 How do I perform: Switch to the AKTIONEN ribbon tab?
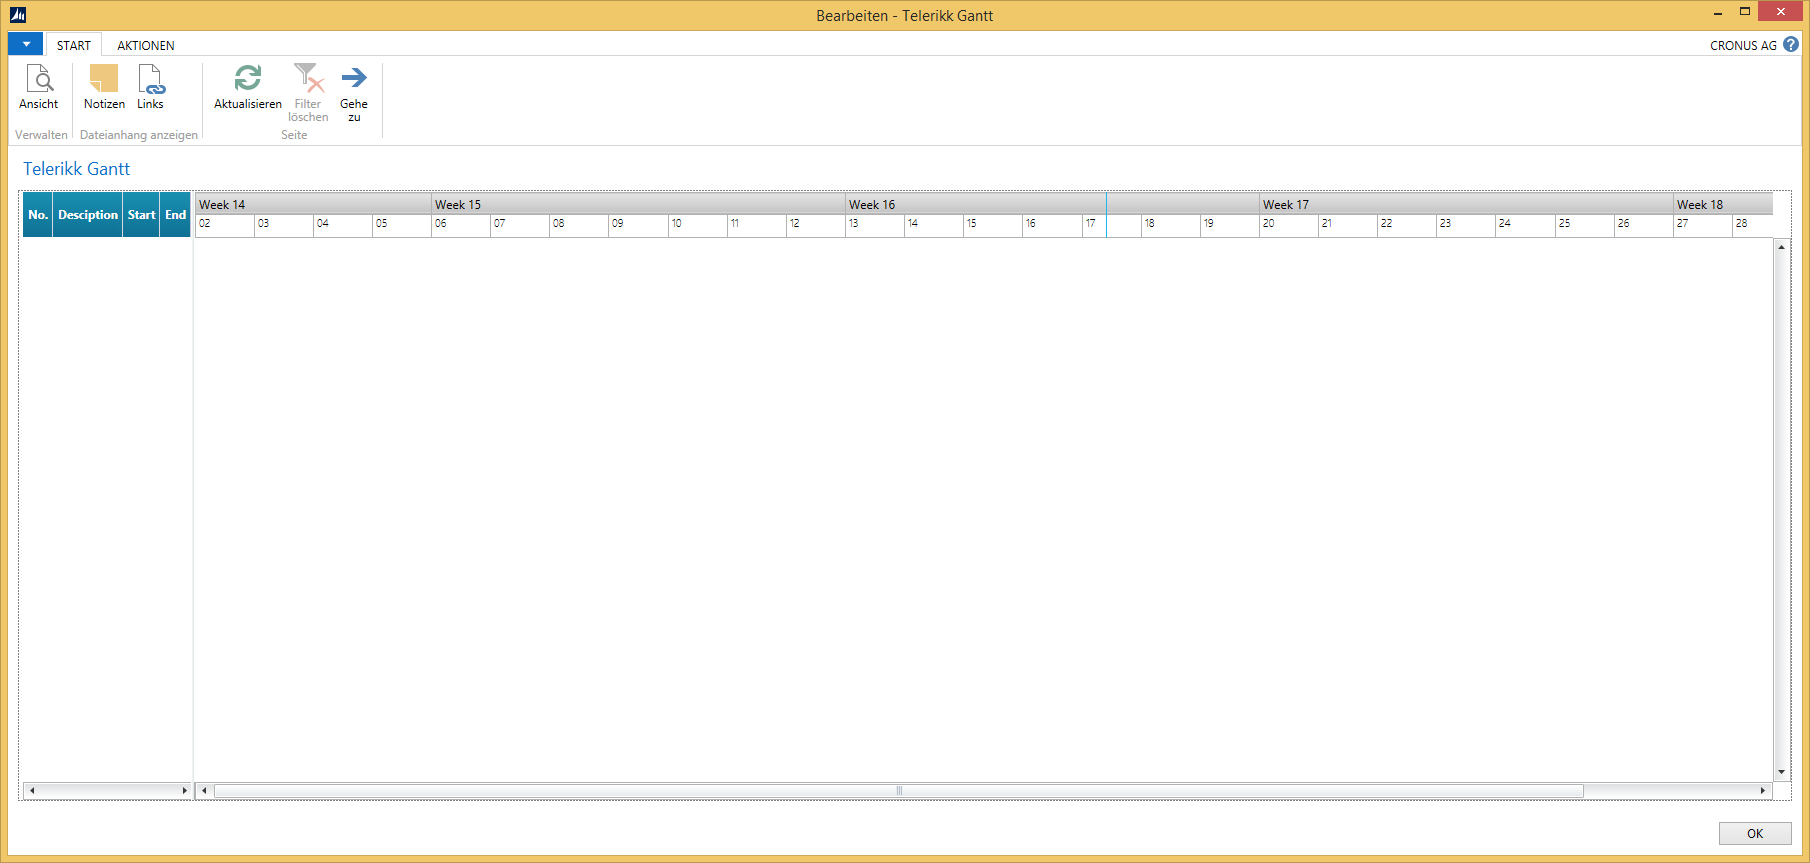[146, 45]
